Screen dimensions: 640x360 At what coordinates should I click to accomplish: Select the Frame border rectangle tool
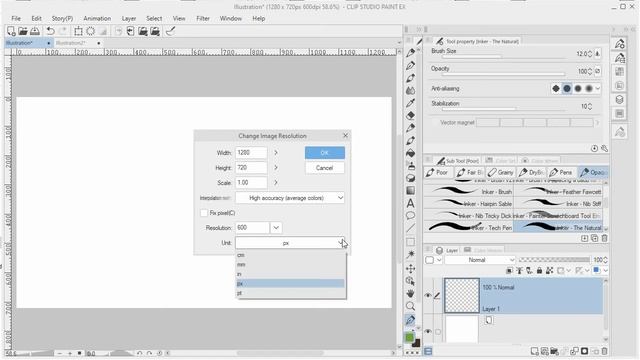[x=411, y=242]
